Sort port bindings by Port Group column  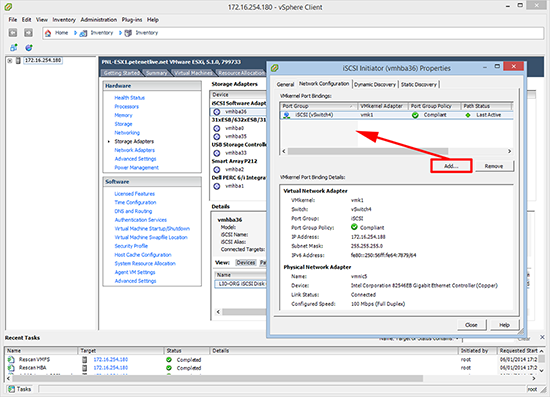click(318, 106)
